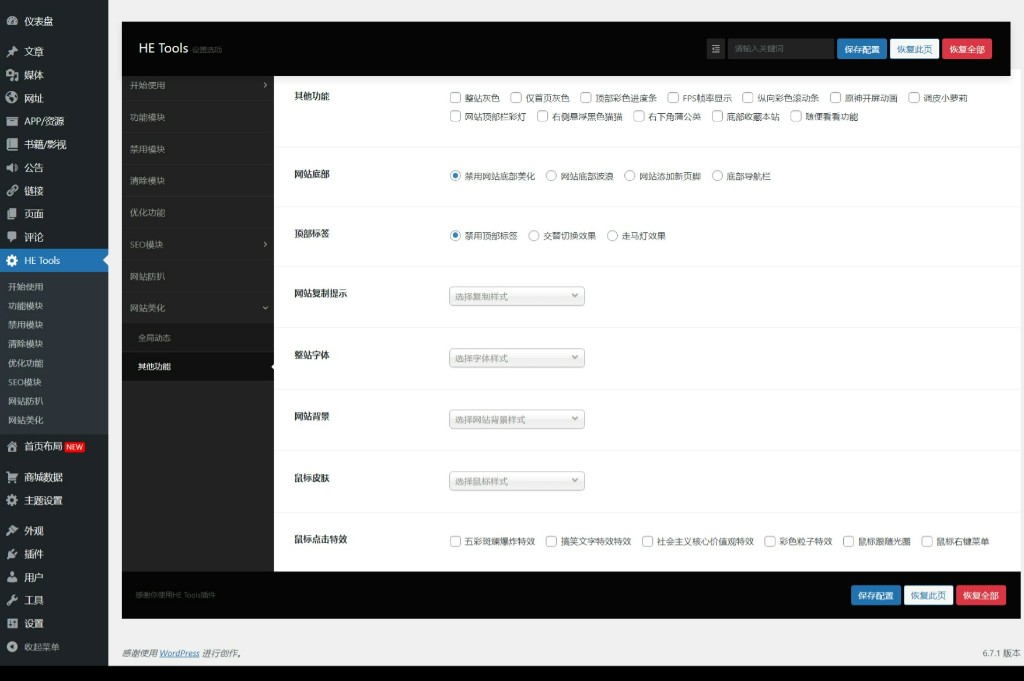The height and width of the screenshot is (681, 1024).
Task: Open the 选择网站背景样式 dropdown
Action: click(x=517, y=419)
